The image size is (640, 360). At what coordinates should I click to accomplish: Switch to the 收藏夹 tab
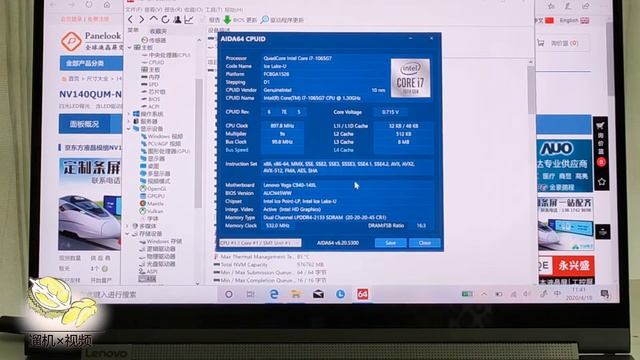[158, 31]
